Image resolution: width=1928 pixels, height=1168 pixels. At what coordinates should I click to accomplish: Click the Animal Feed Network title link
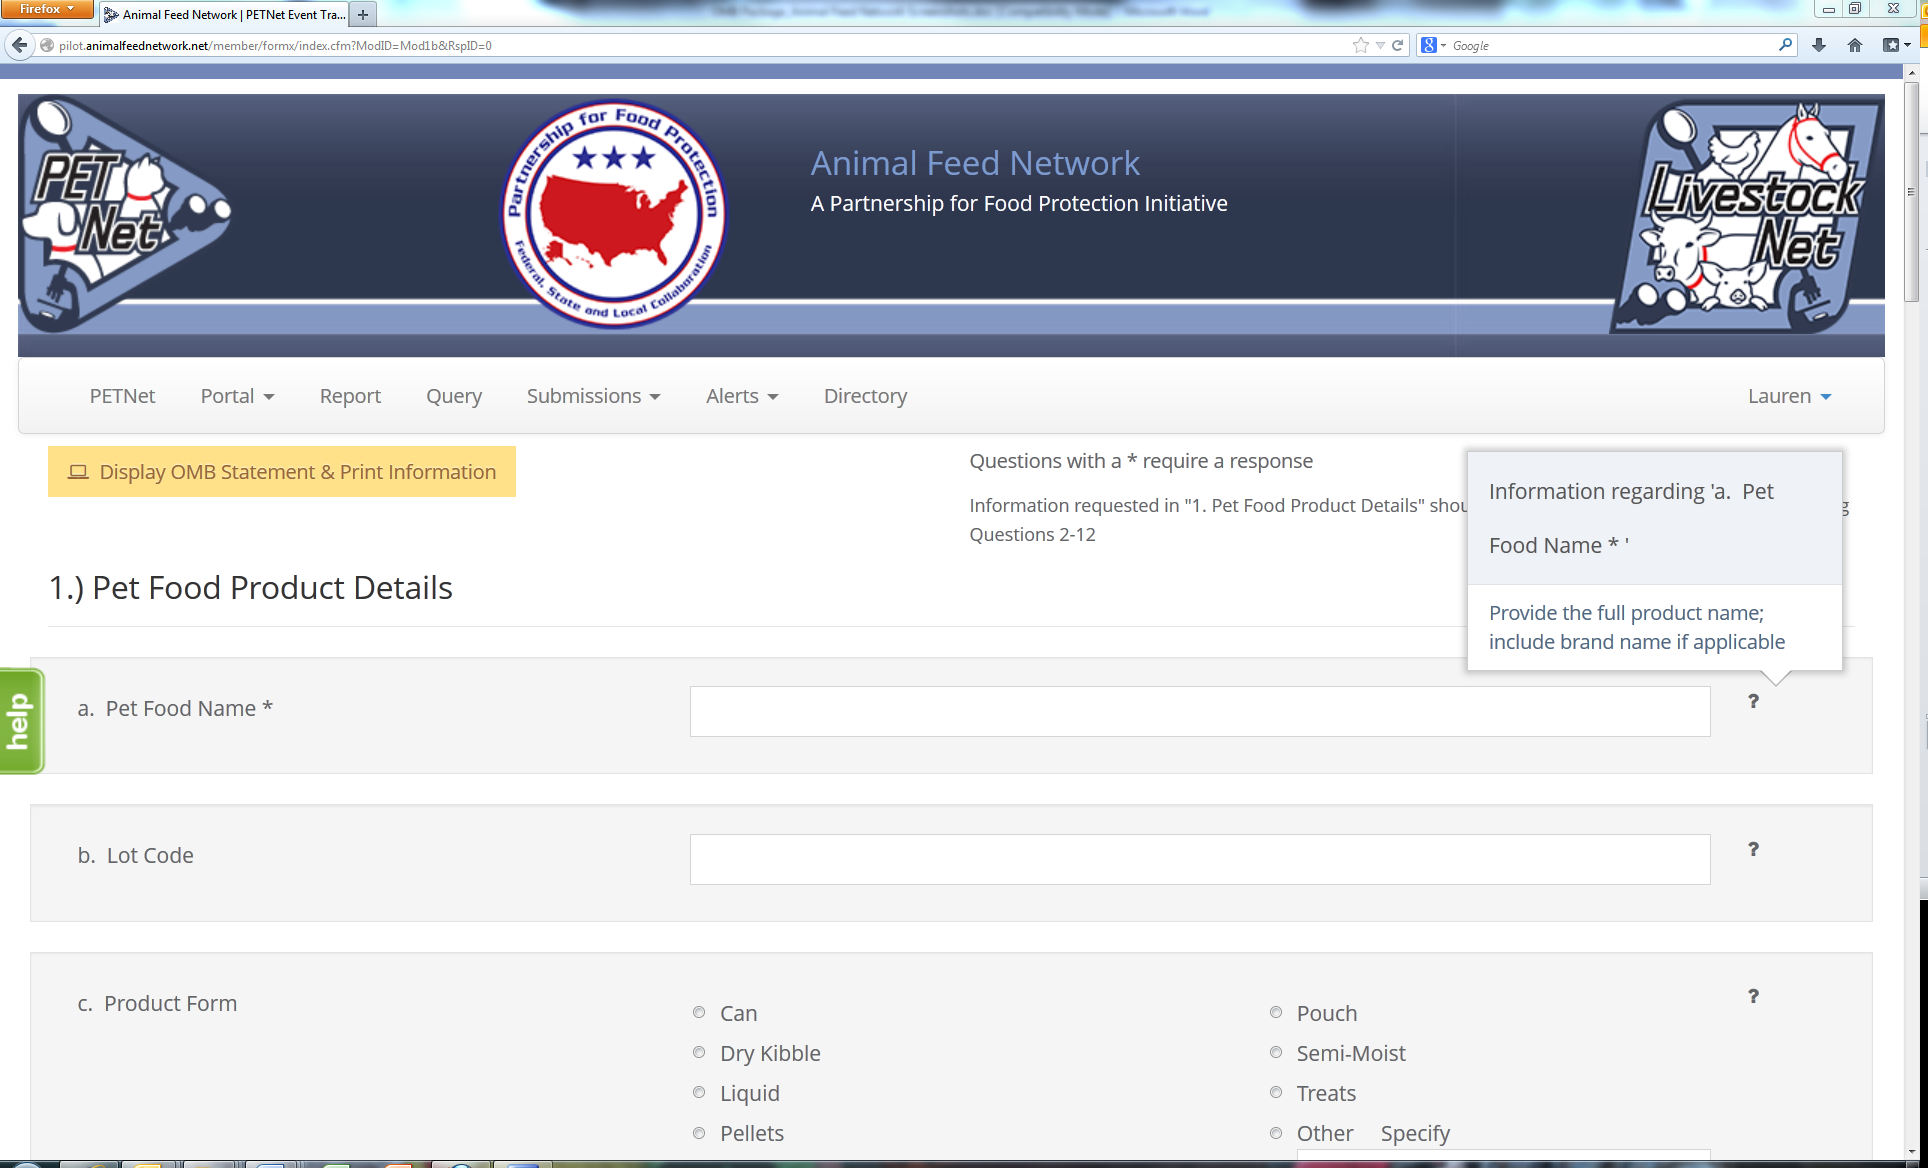[975, 163]
